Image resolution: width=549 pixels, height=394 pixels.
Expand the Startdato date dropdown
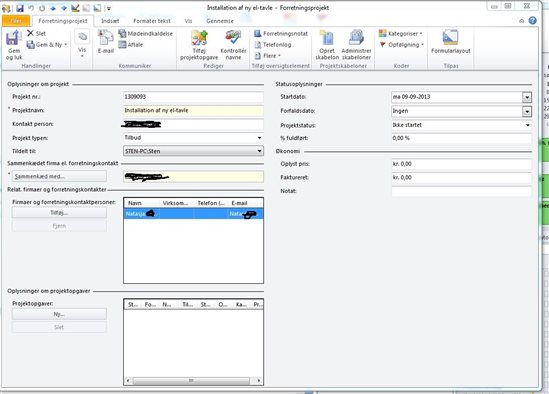(527, 97)
